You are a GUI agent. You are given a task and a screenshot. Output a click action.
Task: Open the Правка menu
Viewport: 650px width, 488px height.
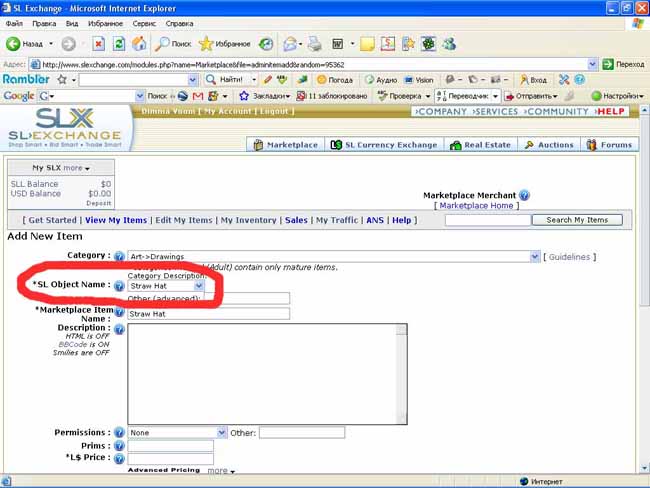pyautogui.click(x=44, y=24)
